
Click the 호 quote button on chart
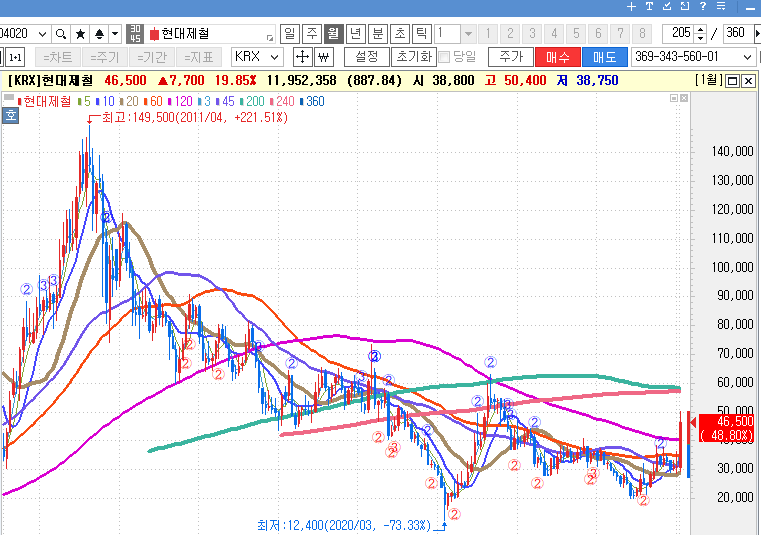10,116
